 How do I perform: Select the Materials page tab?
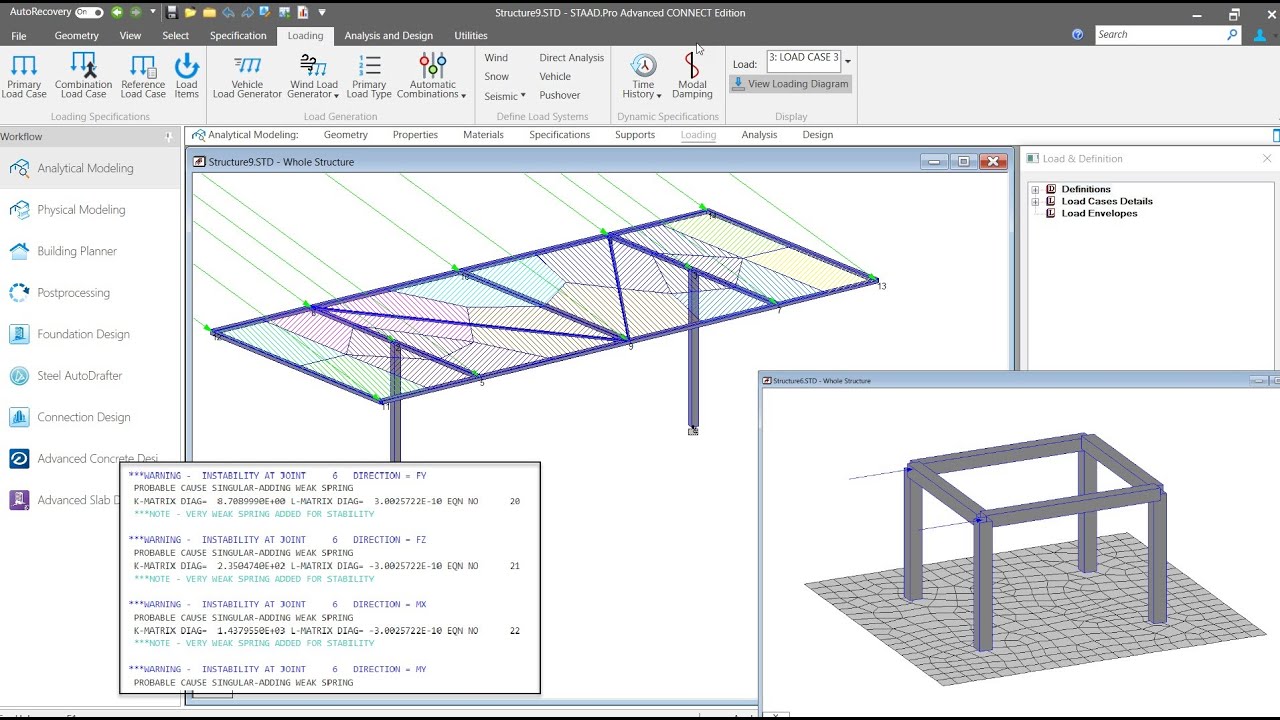point(483,135)
